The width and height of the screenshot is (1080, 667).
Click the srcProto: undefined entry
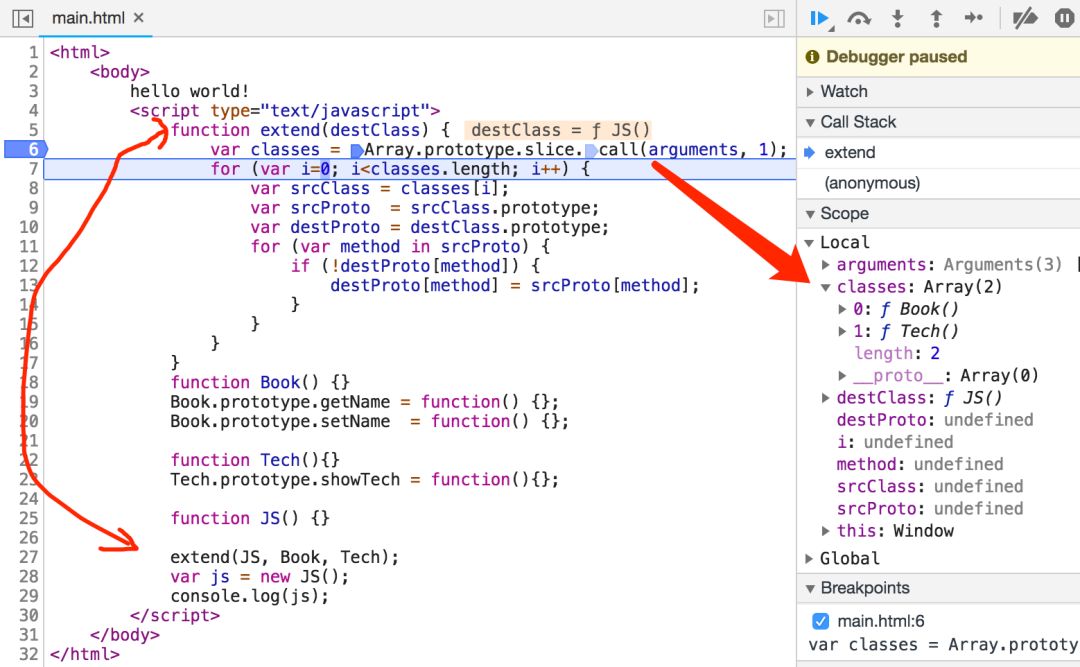tap(929, 508)
